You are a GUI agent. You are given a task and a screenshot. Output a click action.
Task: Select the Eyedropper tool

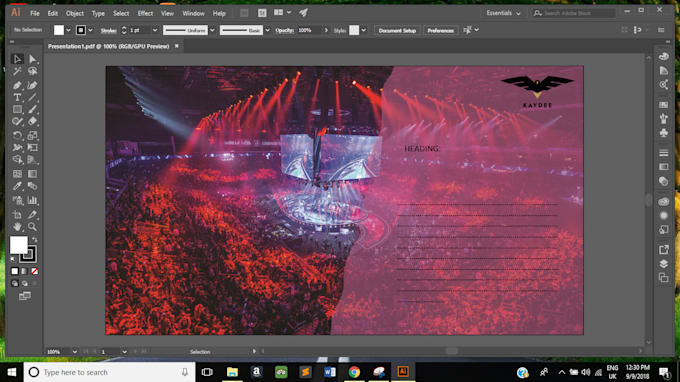coord(17,186)
